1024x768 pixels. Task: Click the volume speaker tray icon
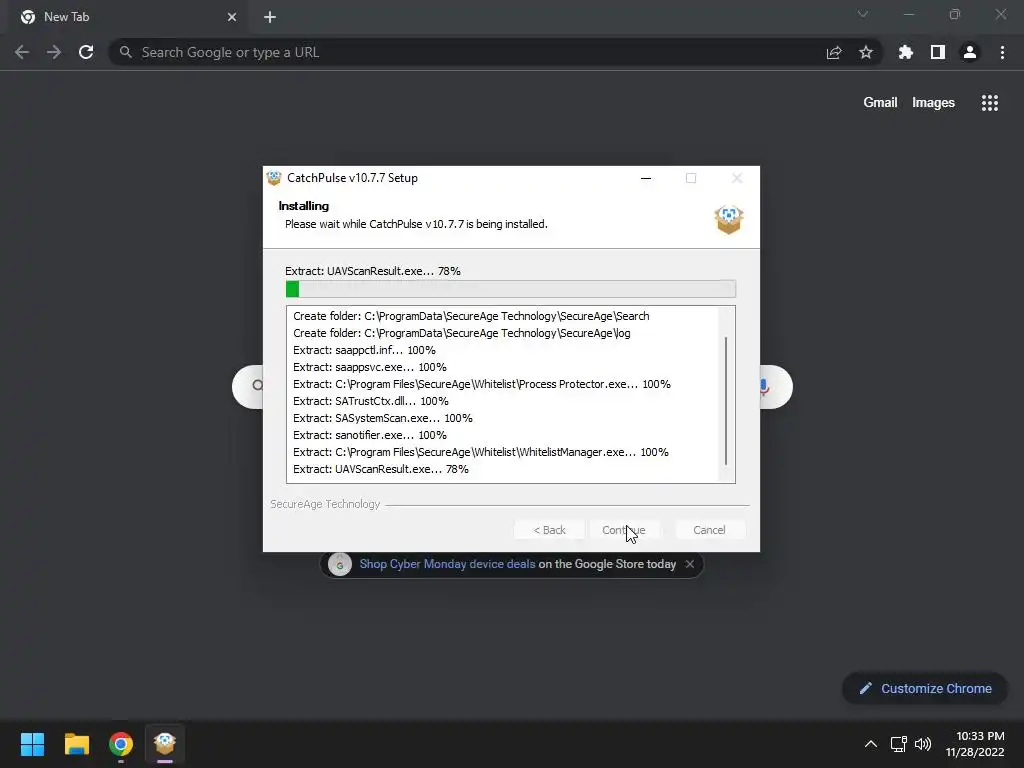pyautogui.click(x=923, y=744)
